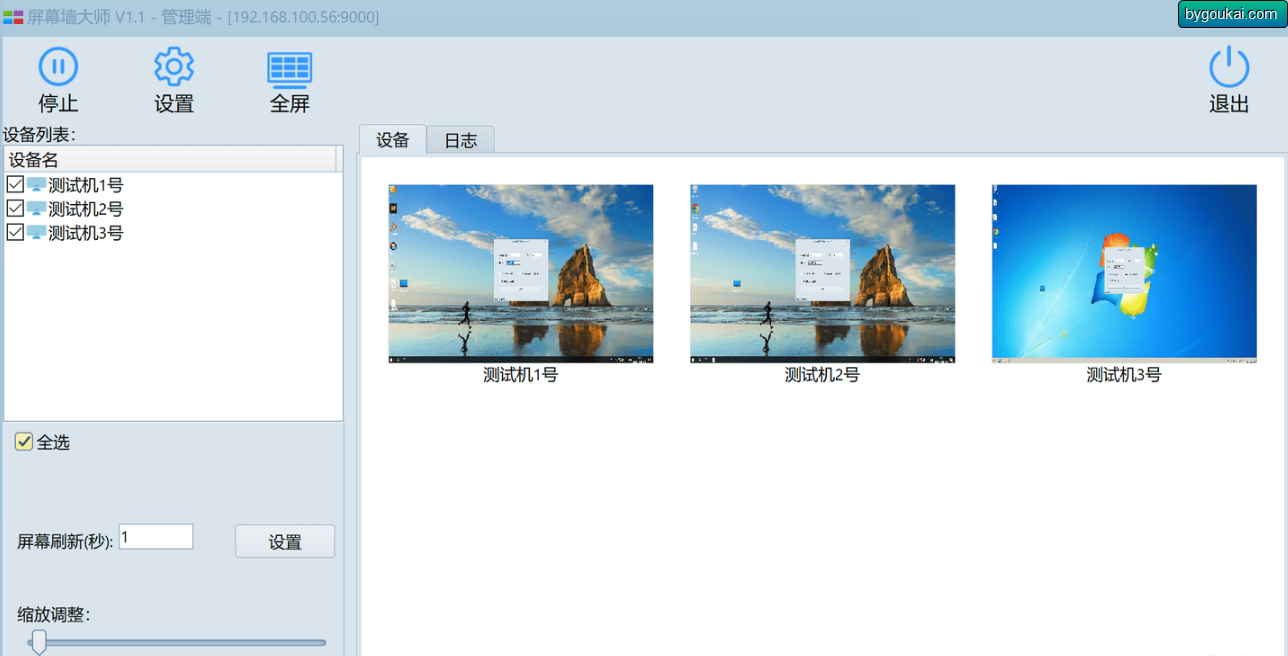The height and width of the screenshot is (656, 1288).
Task: Uncheck the 测试机3号 checkbox
Action: coord(15,232)
